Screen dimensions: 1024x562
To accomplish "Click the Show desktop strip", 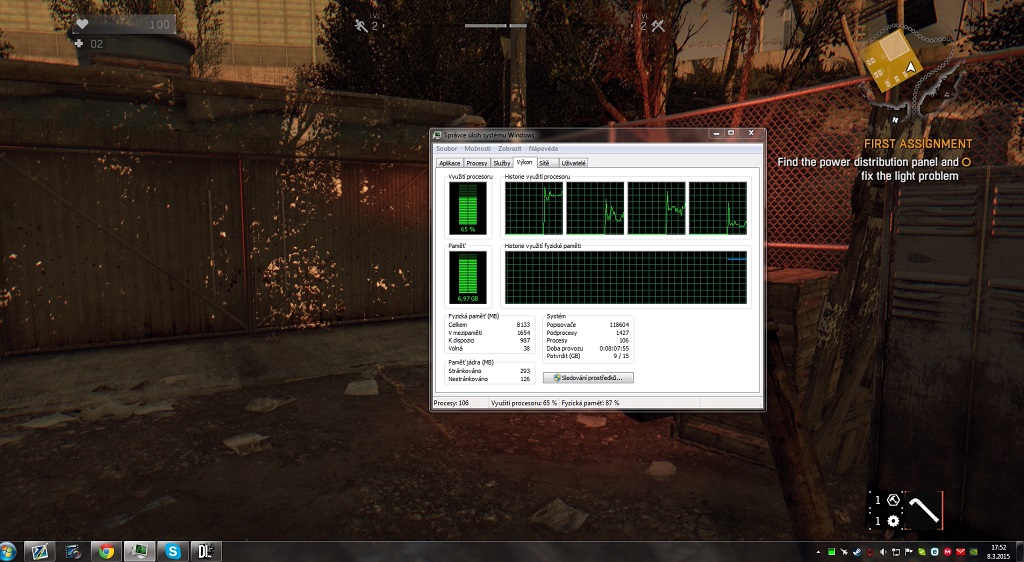I will 1019,552.
